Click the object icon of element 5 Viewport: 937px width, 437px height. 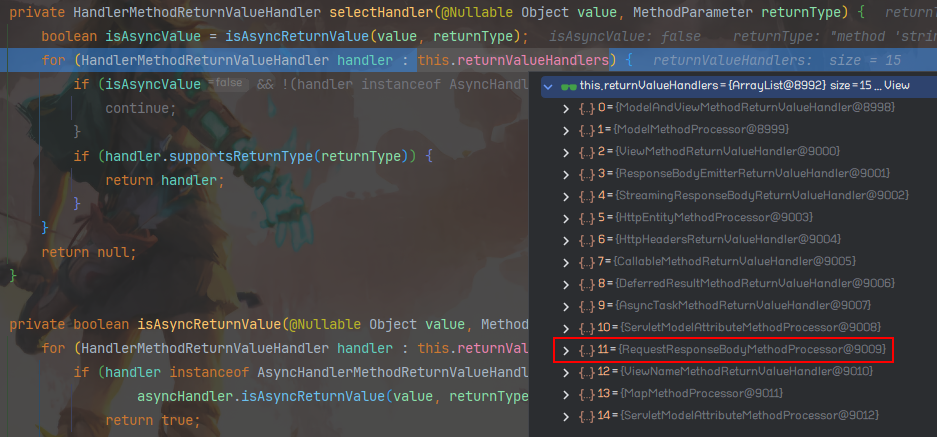(x=586, y=218)
